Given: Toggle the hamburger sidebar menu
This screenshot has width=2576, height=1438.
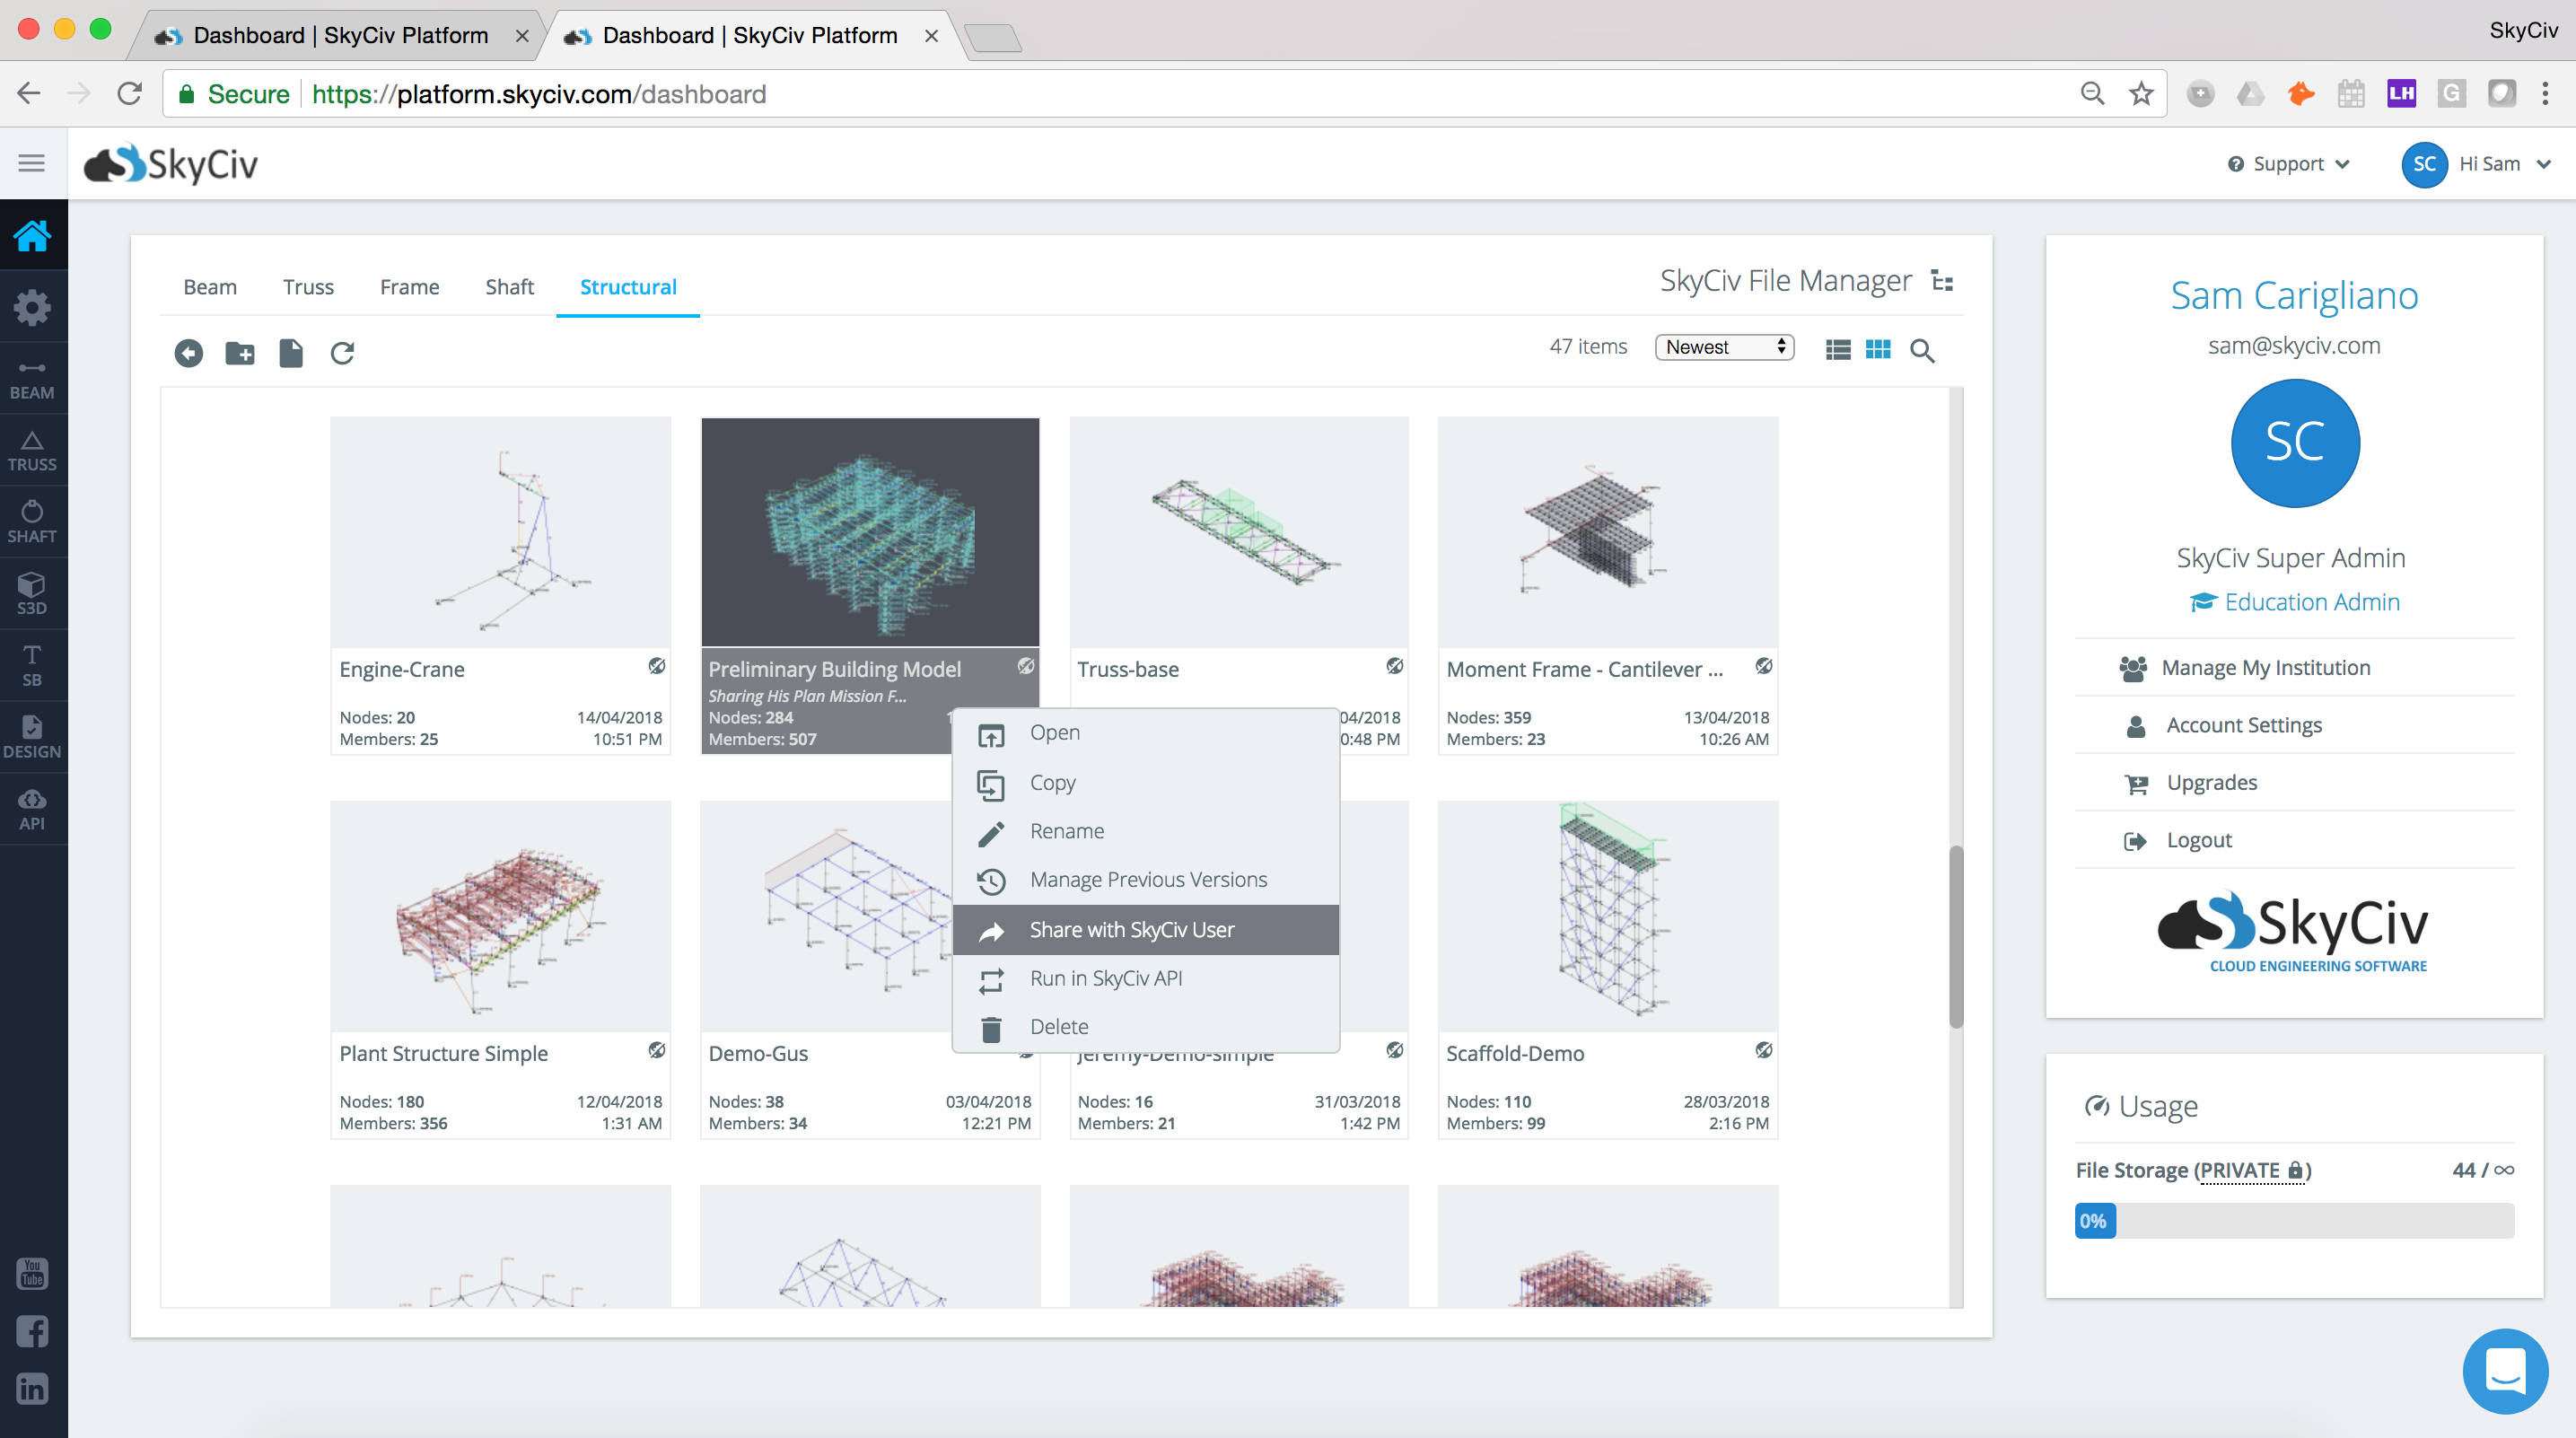Looking at the screenshot, I should pos(32,163).
